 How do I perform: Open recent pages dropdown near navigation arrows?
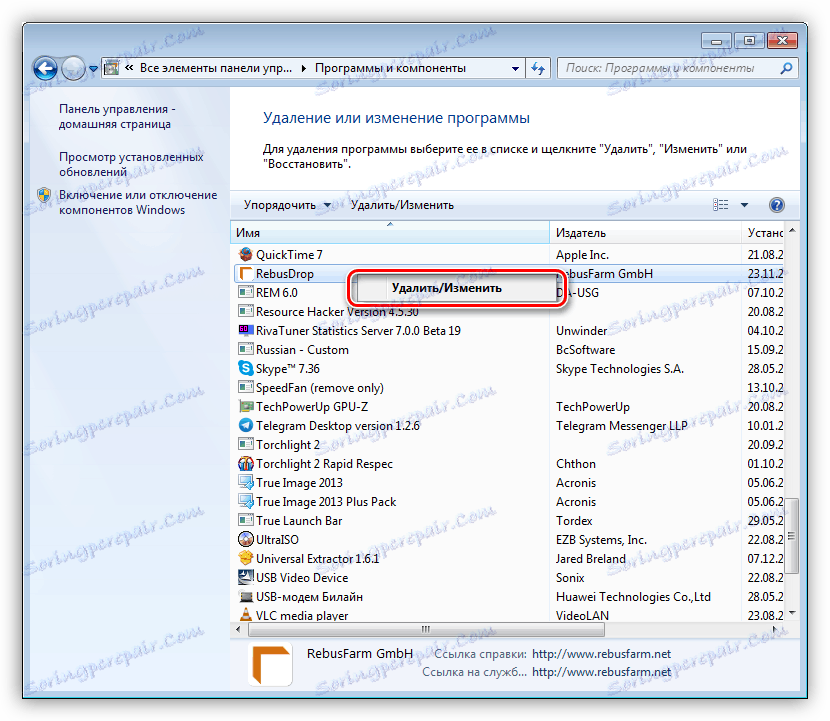pyautogui.click(x=93, y=69)
